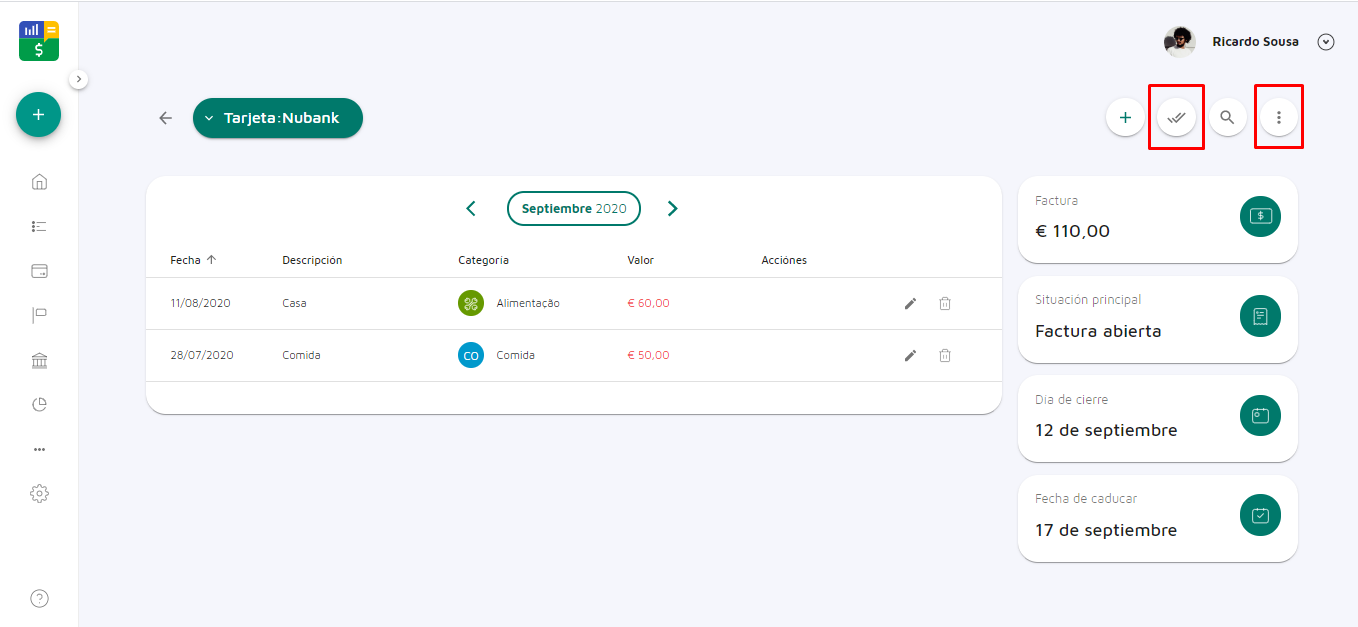This screenshot has width=1358, height=627.
Task: Open the pie chart reports icon
Action: pyautogui.click(x=39, y=405)
